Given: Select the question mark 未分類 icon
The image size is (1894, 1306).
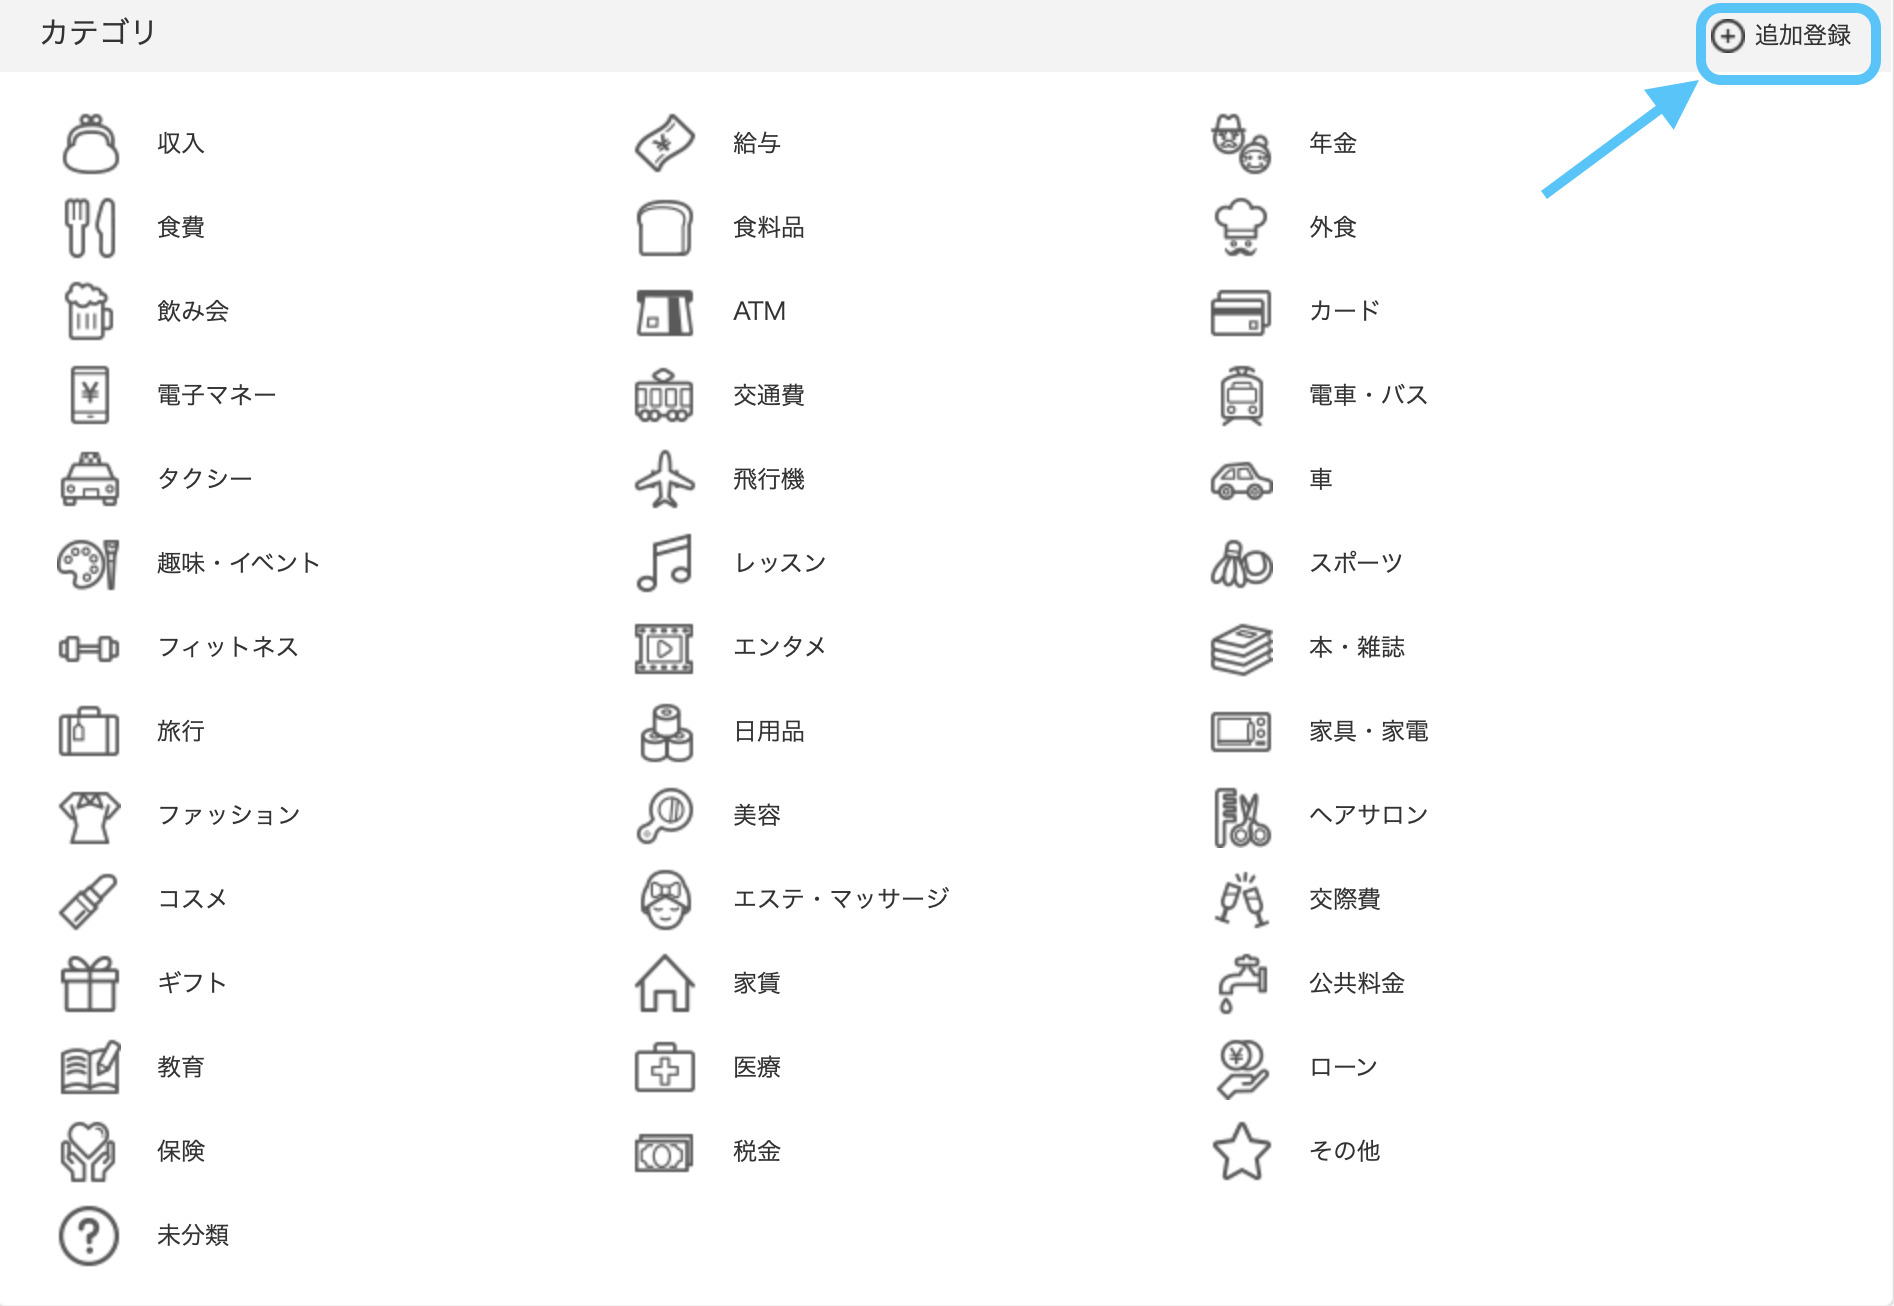Looking at the screenshot, I should [90, 1236].
